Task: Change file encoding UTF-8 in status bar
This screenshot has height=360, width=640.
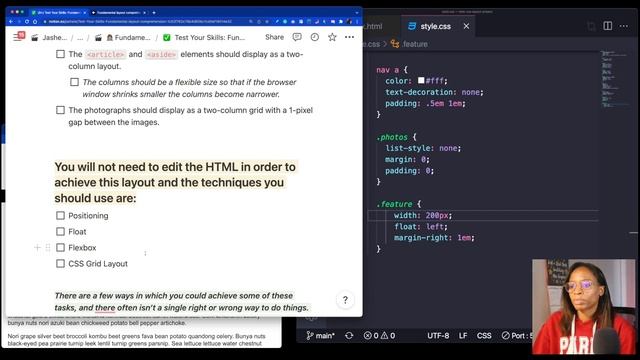Action: click(x=438, y=336)
